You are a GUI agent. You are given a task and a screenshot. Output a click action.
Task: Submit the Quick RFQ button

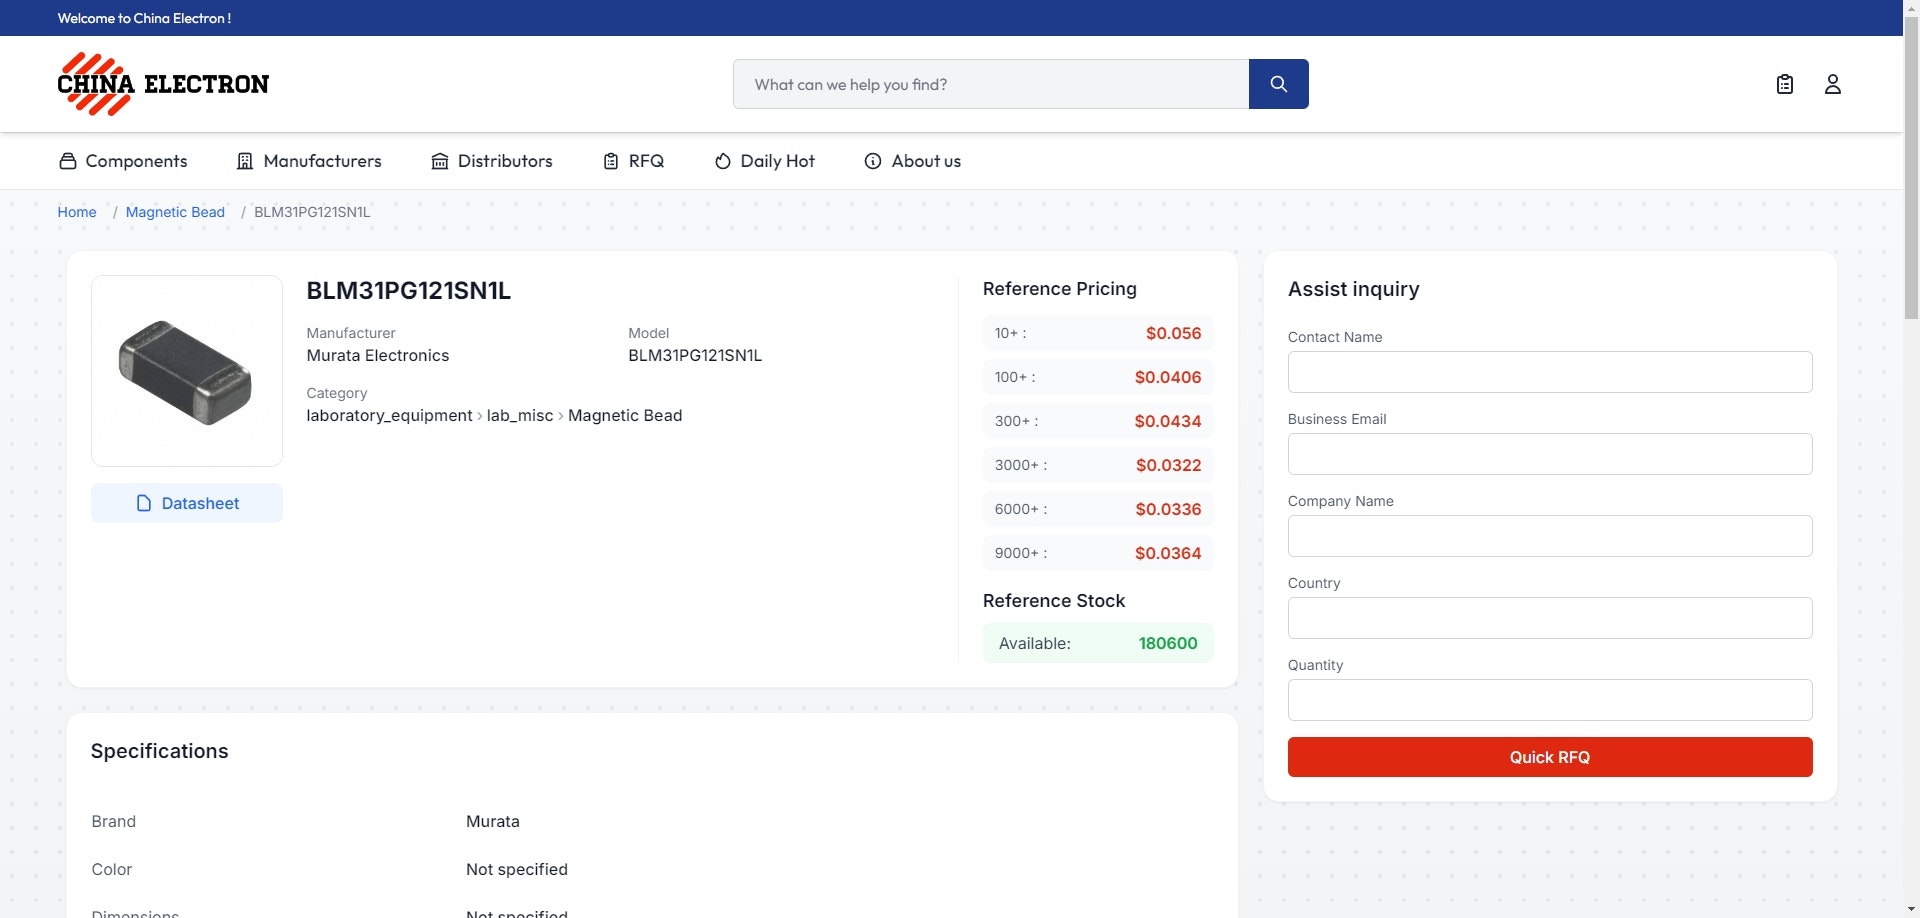click(x=1550, y=757)
